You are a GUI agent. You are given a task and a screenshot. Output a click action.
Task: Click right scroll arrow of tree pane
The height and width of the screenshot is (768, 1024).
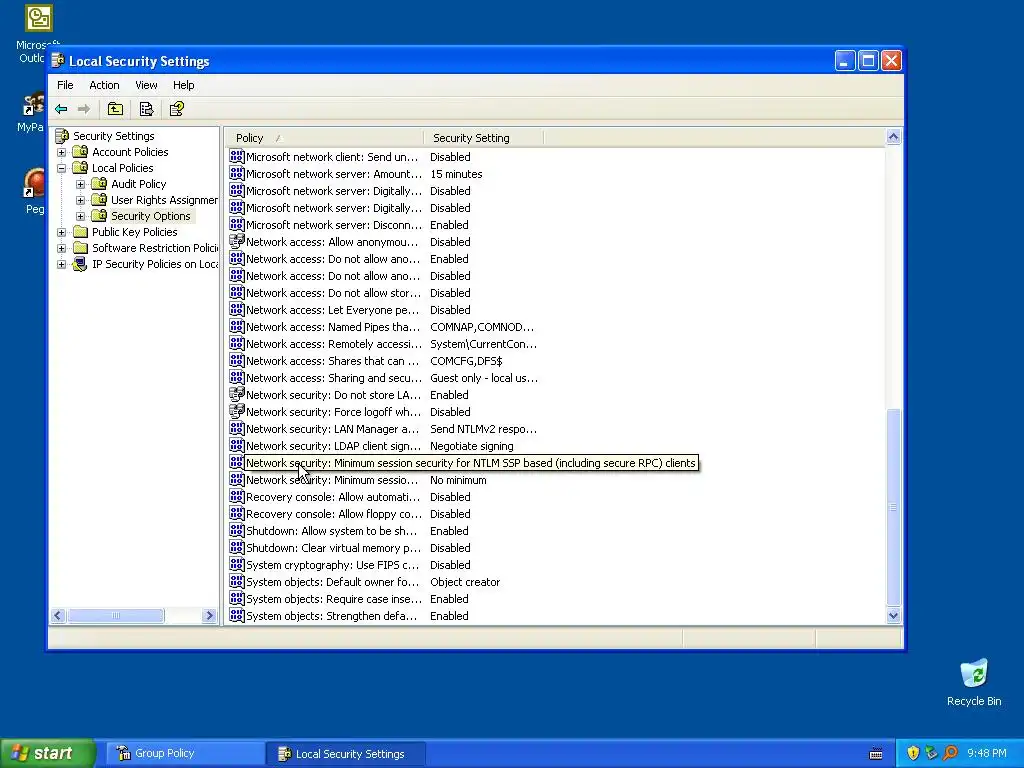tap(210, 615)
